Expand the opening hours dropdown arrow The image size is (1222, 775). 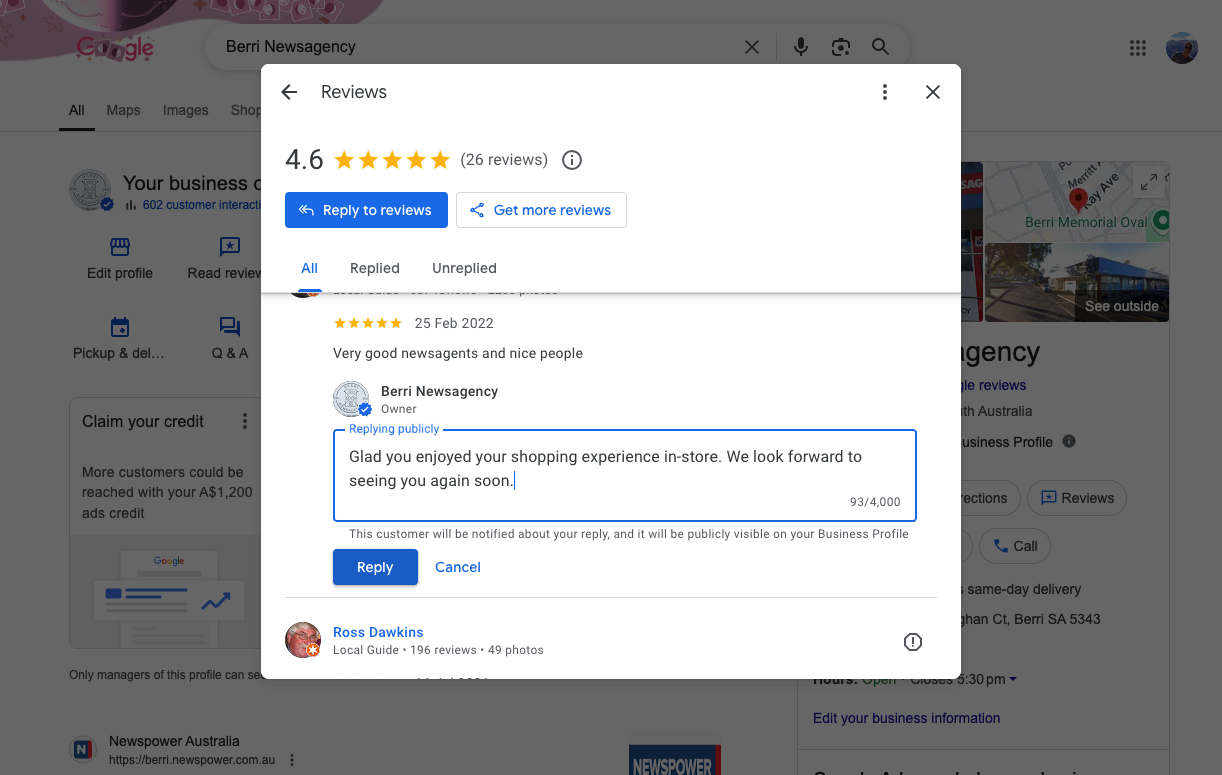click(1013, 680)
